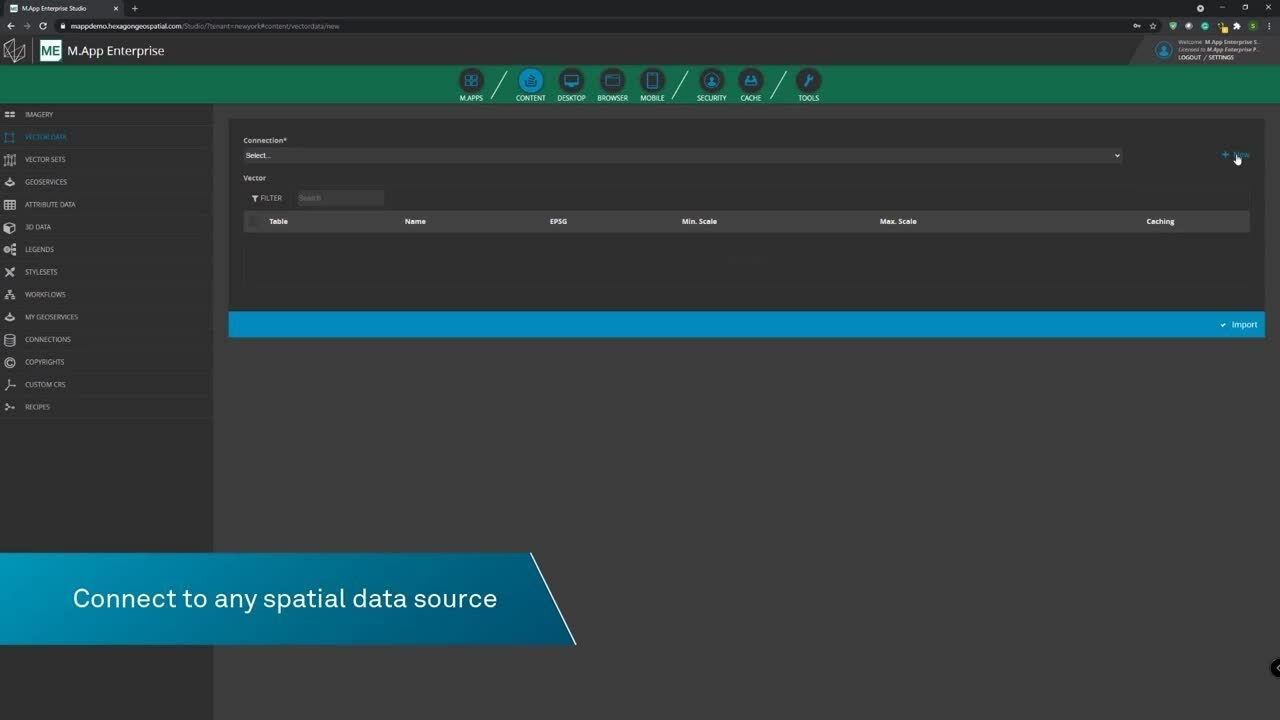This screenshot has width=1280, height=720.
Task: Open the Cache section icon
Action: pos(750,81)
